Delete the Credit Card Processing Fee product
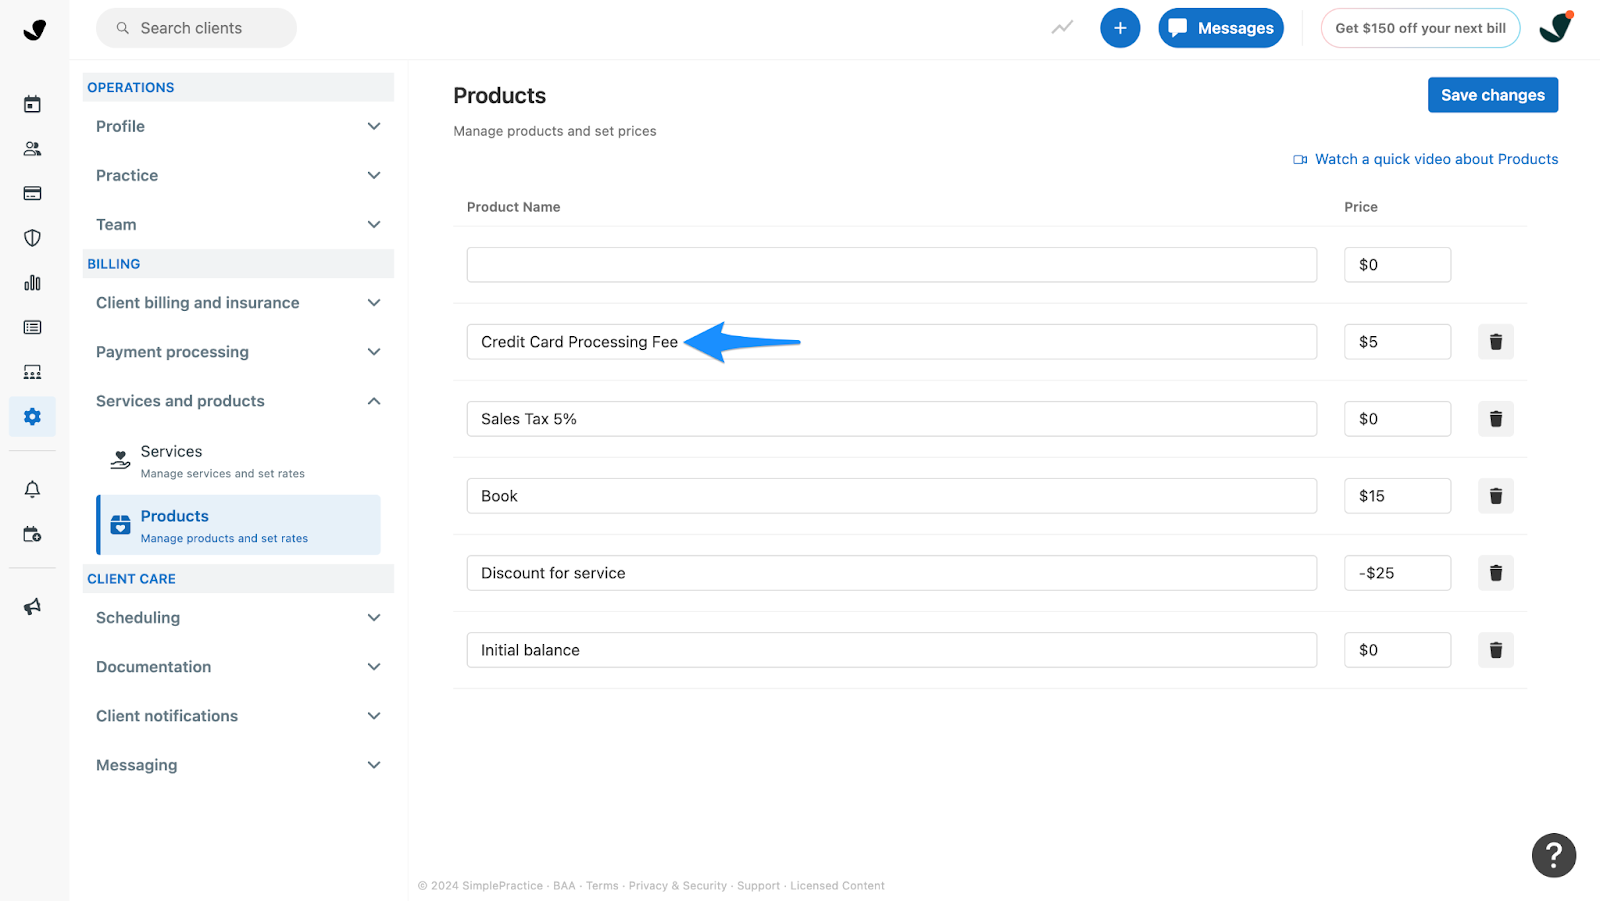The height and width of the screenshot is (901, 1600). 1496,342
